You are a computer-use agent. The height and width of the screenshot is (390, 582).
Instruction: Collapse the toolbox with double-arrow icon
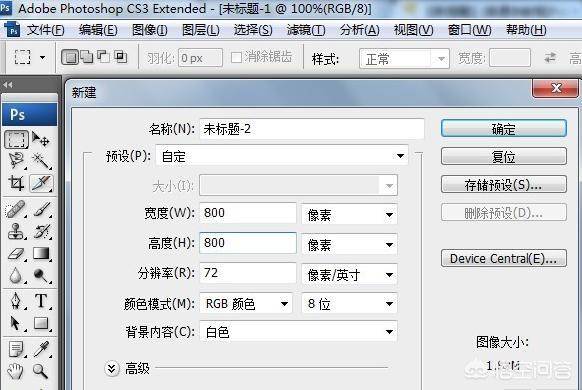point(7,85)
